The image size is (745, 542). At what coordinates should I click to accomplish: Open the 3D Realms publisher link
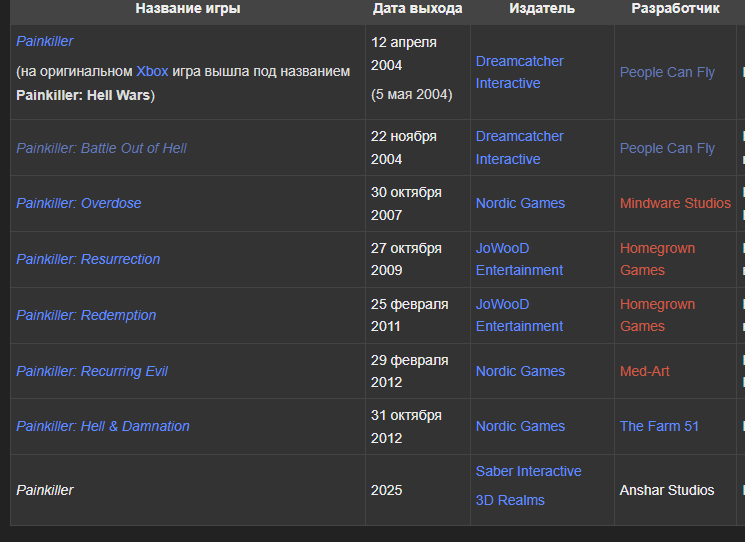[510, 500]
